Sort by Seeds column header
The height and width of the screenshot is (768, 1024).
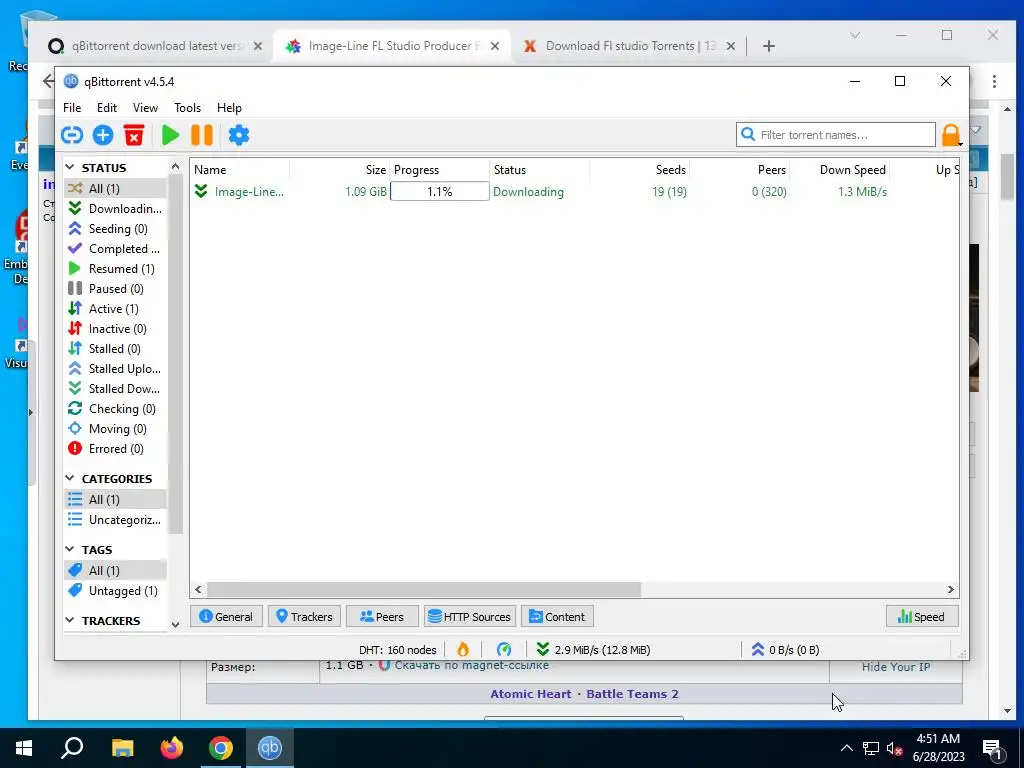640,170
